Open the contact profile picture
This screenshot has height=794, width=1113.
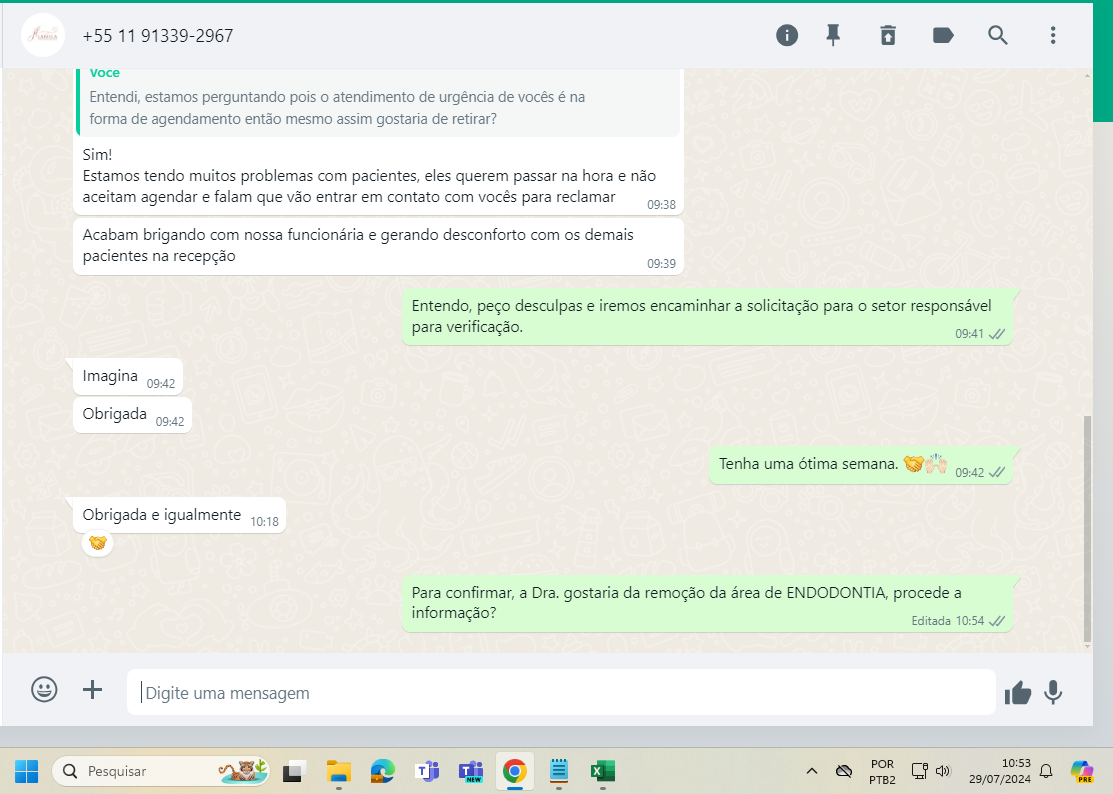43,35
